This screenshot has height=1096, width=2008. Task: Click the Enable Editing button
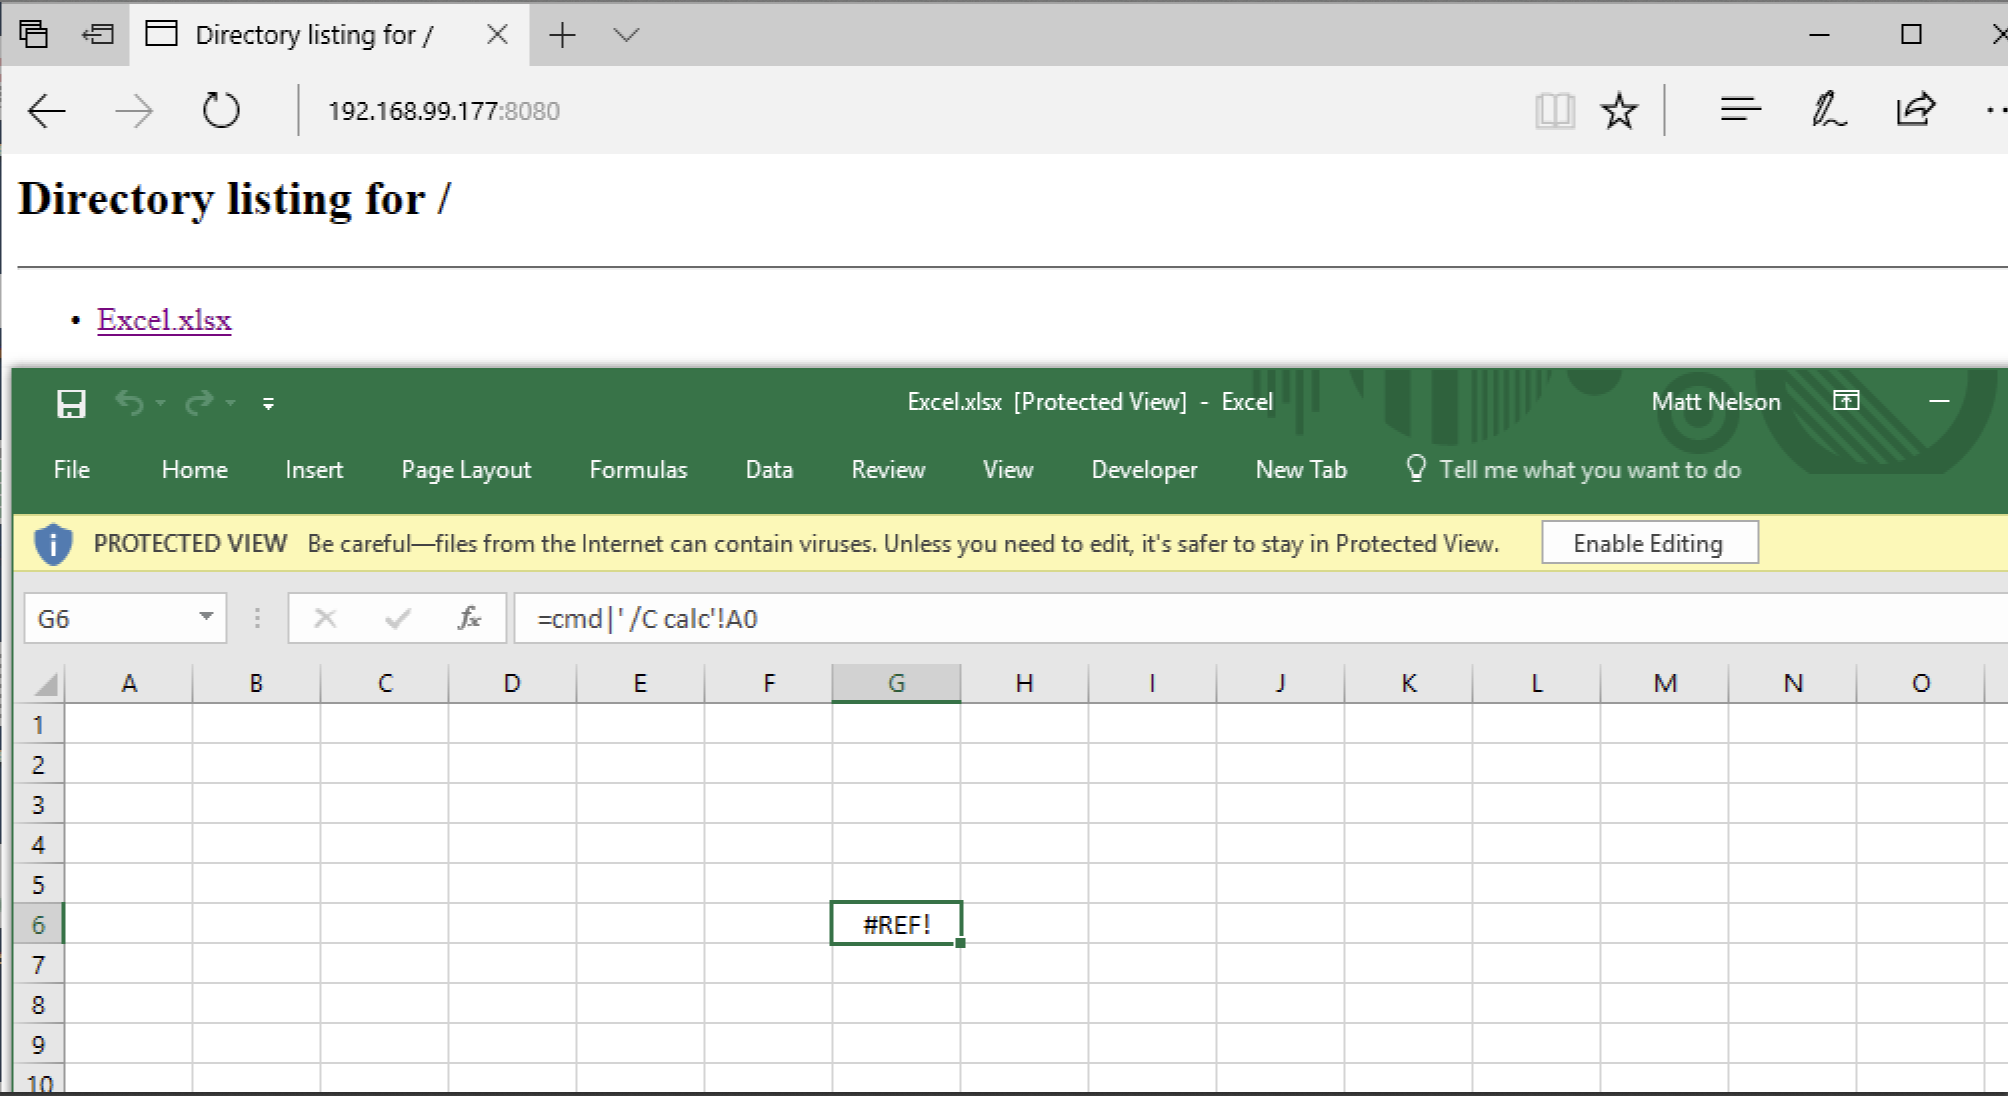coord(1648,543)
